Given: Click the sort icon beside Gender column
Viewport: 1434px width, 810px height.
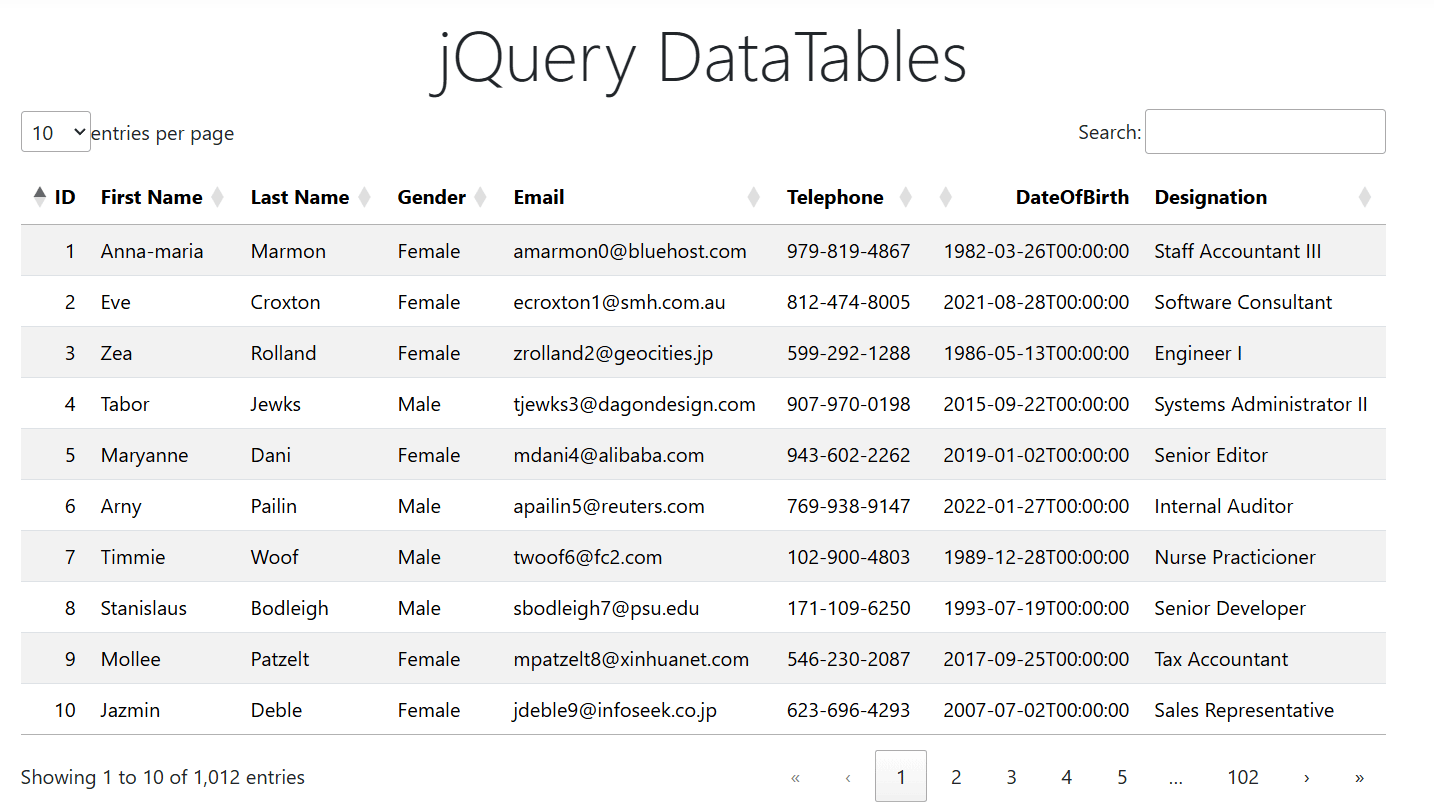Looking at the screenshot, I should click(x=480, y=197).
